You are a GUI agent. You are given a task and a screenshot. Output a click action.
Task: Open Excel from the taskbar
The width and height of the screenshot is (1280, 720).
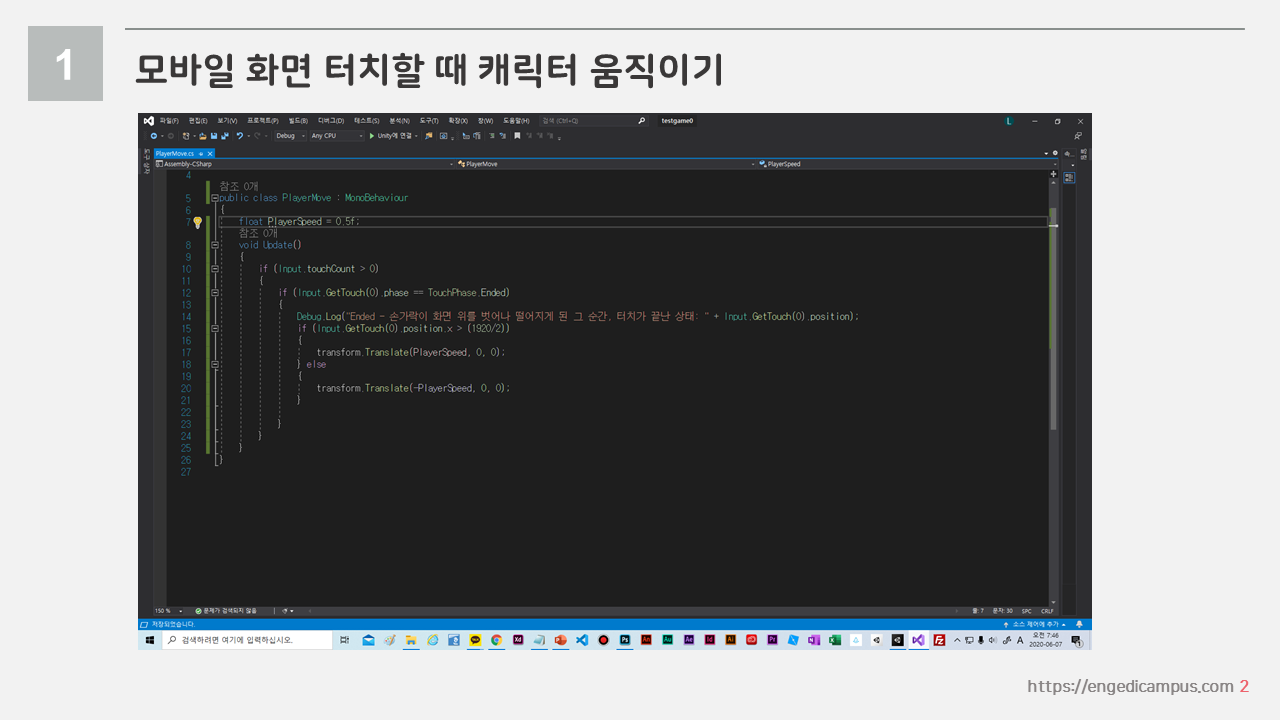coord(834,640)
